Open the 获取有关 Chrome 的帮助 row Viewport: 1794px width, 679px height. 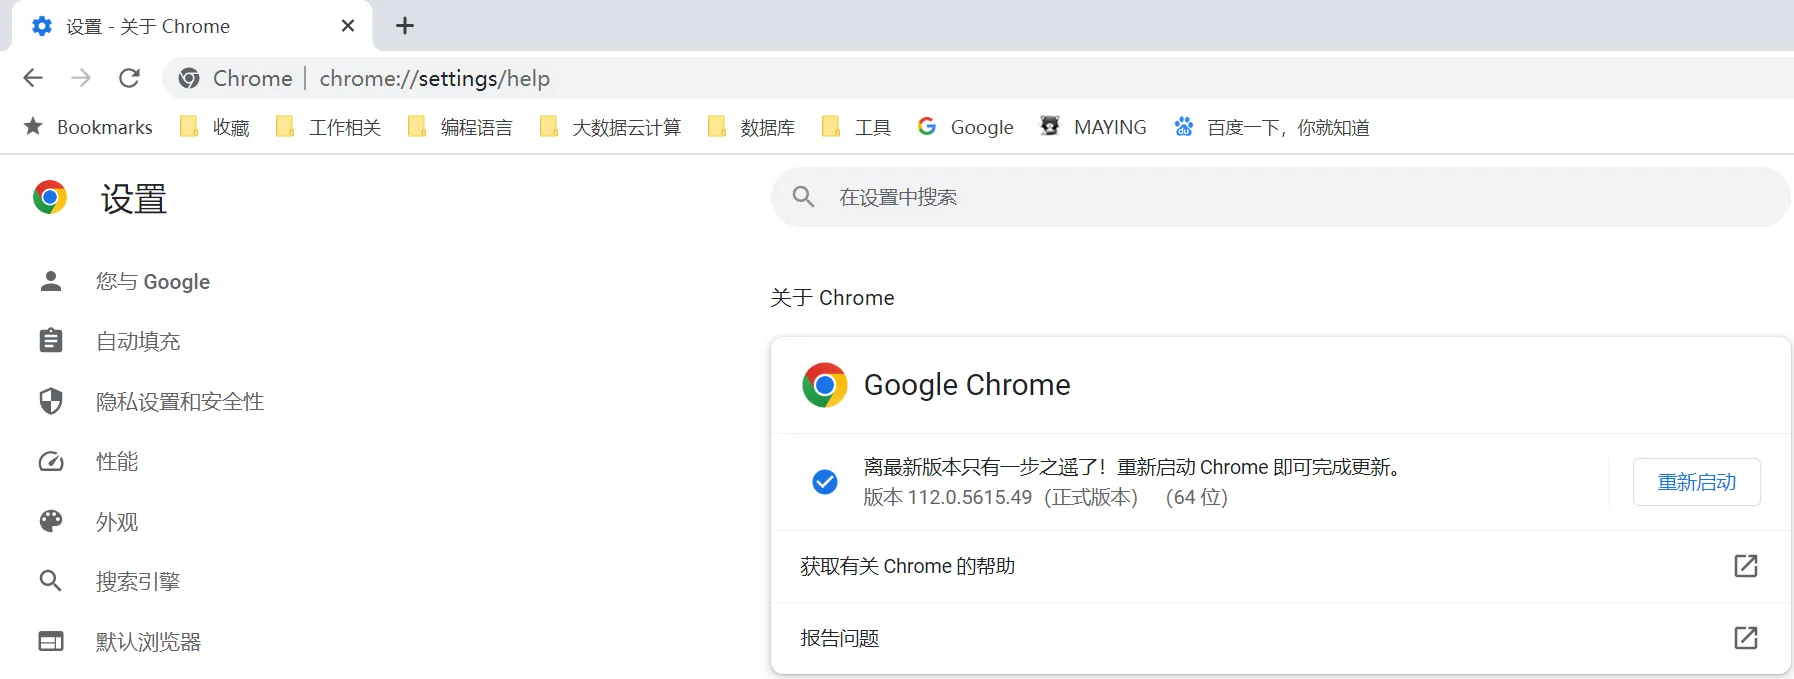(1280, 567)
